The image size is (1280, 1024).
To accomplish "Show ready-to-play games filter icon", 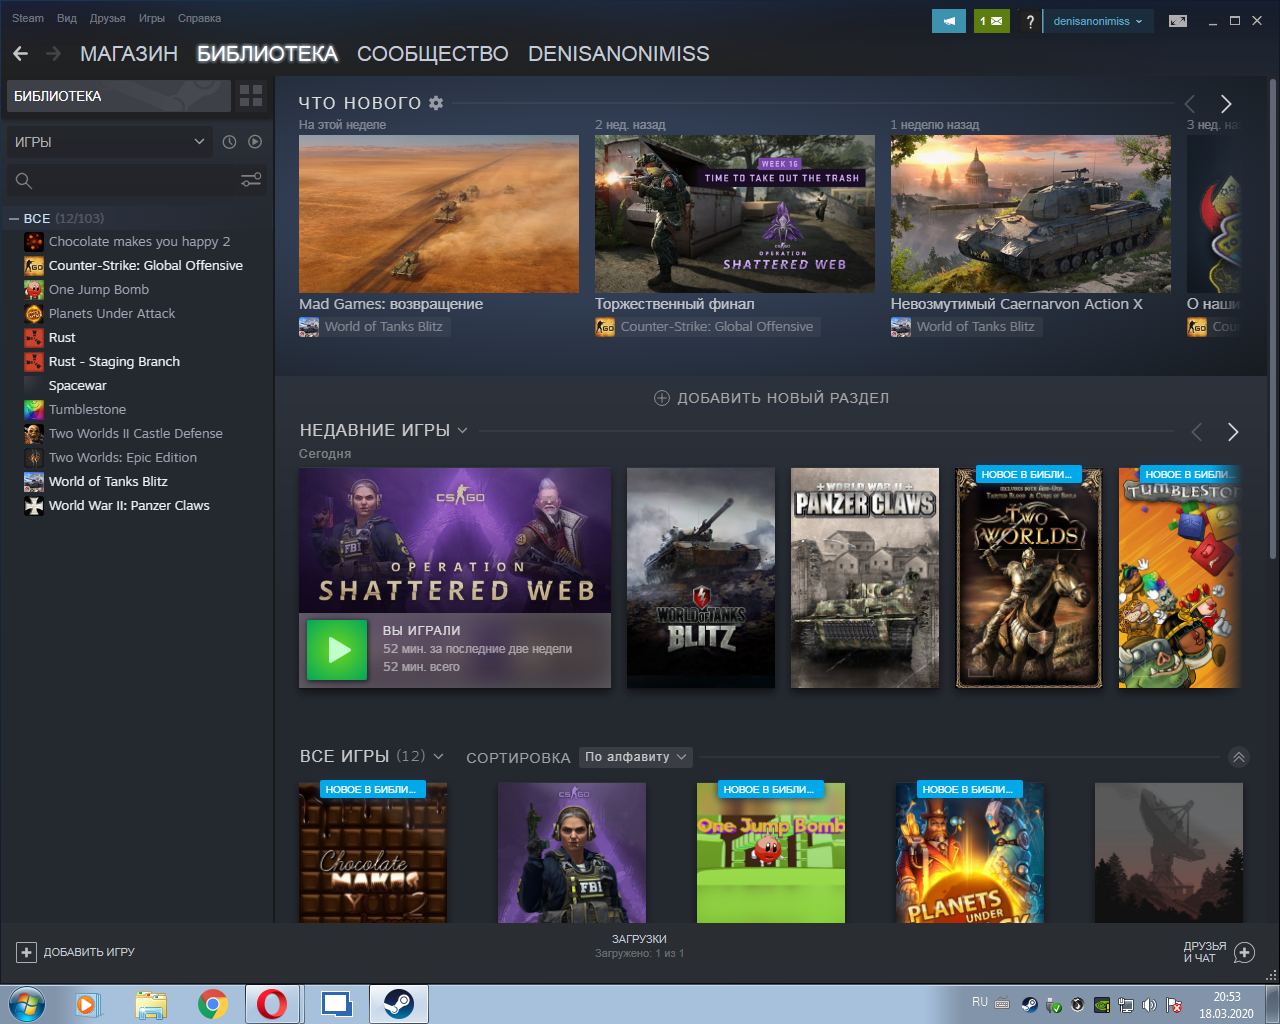I will (255, 142).
